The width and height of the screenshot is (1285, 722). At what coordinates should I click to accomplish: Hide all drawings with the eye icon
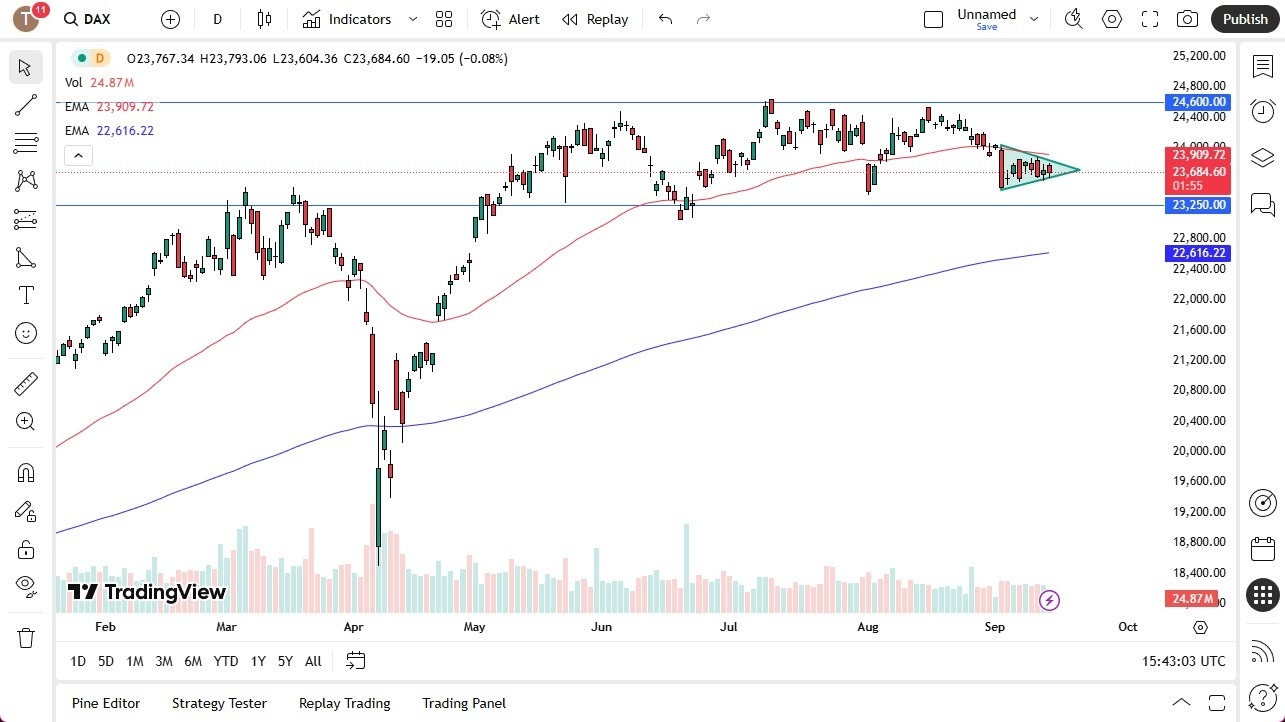25,586
